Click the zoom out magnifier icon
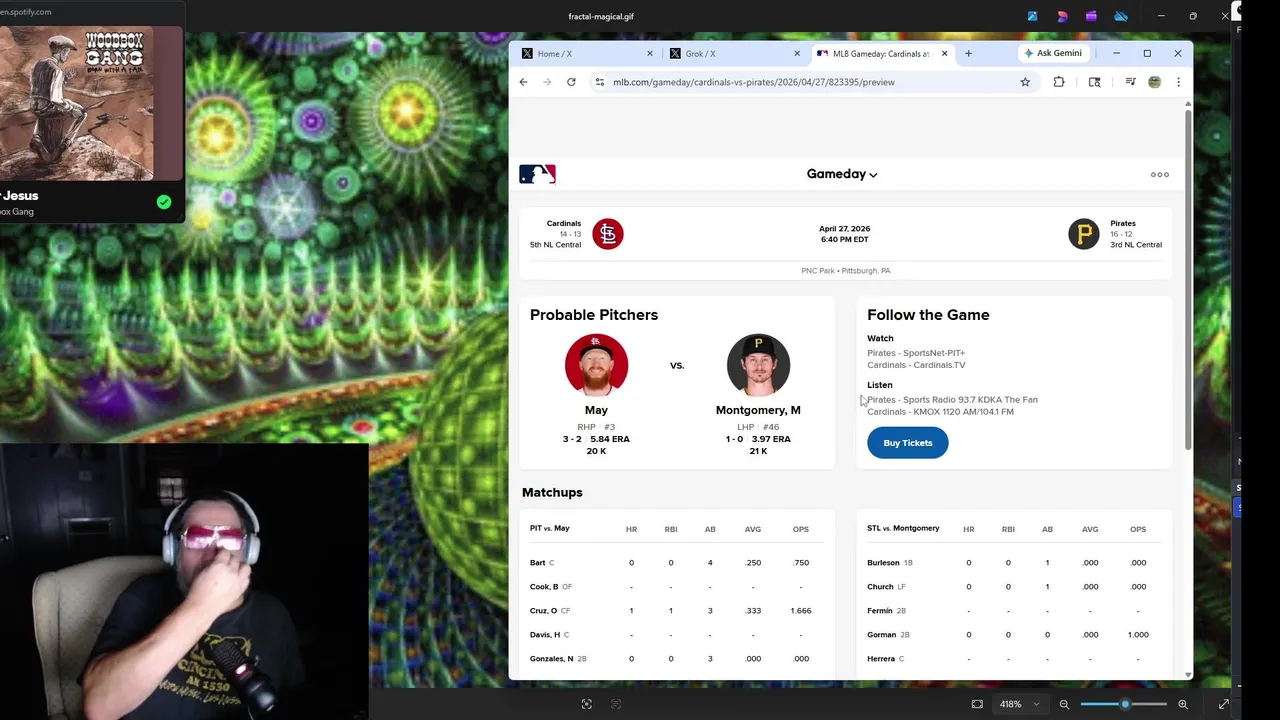Screen dimensions: 1280x720 pyautogui.click(x=1064, y=704)
